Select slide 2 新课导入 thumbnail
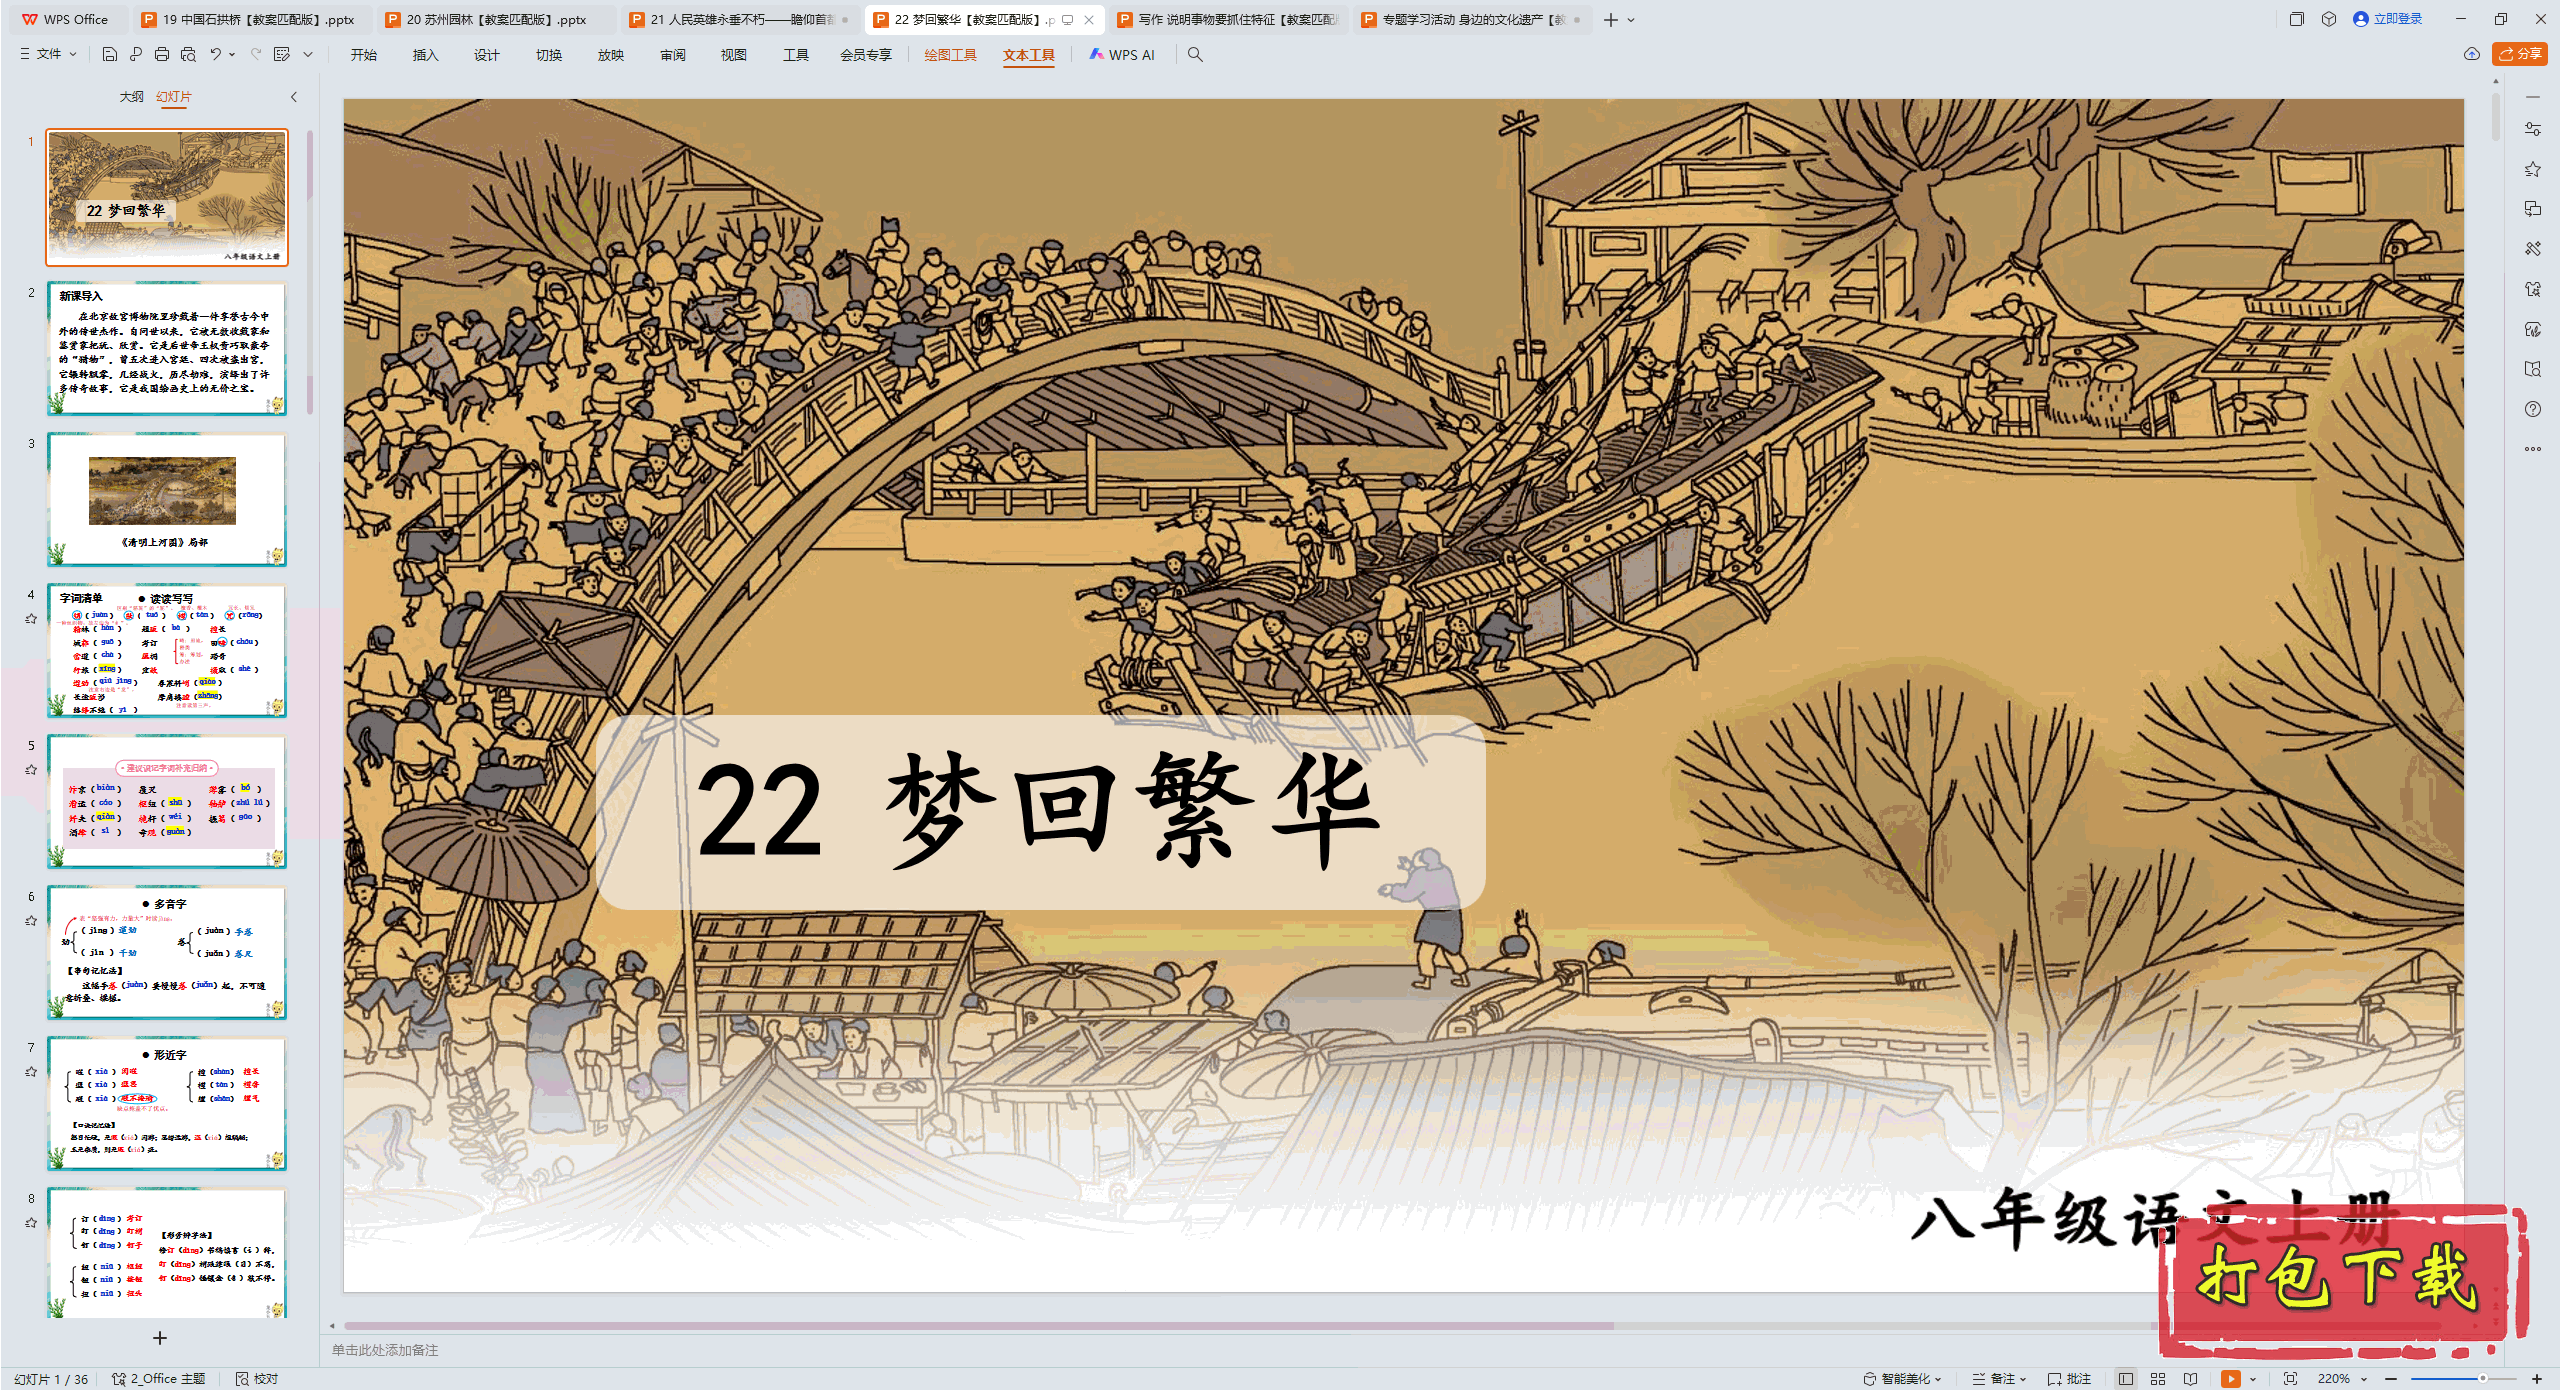Viewport: 2560px width, 1390px height. click(x=167, y=348)
